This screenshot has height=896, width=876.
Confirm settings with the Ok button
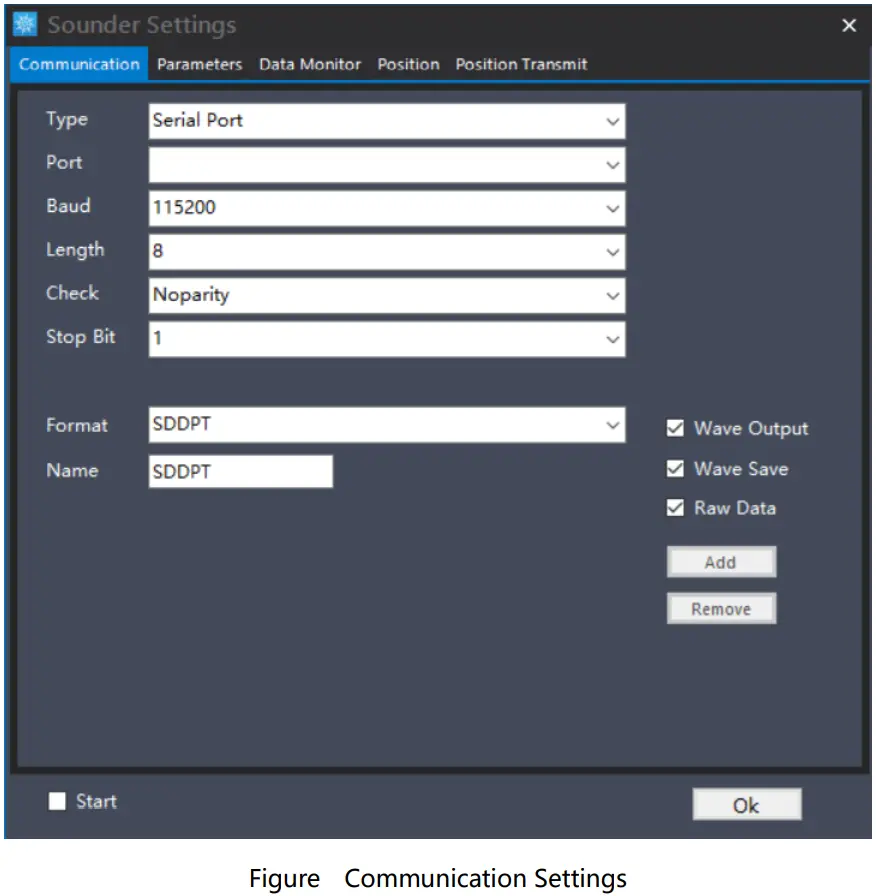click(746, 804)
